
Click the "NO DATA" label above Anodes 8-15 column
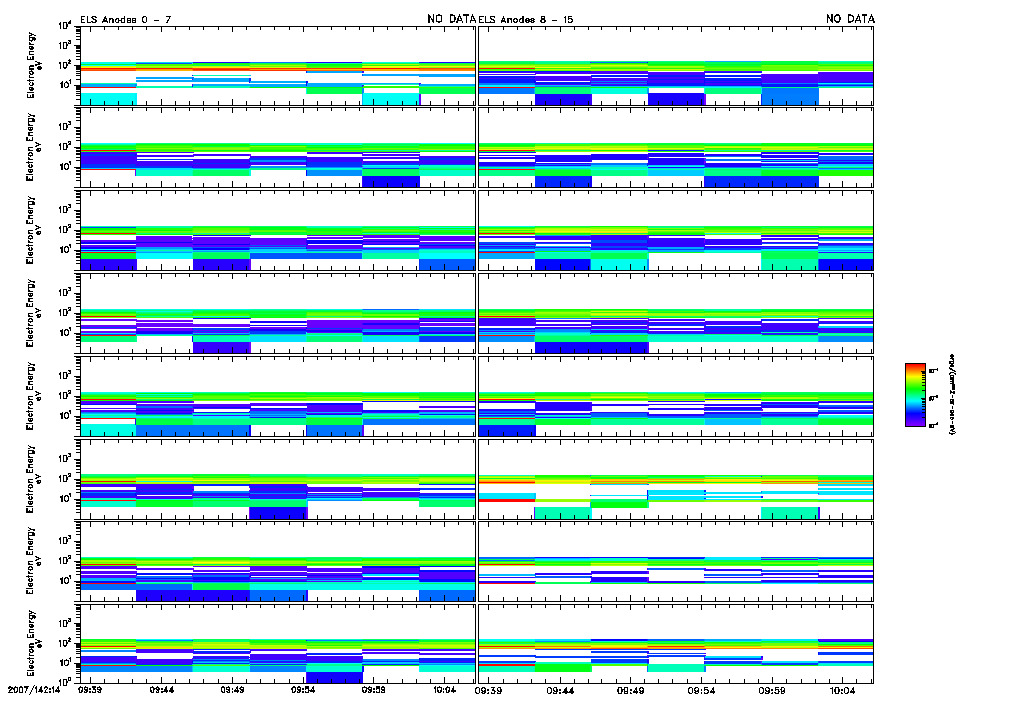tap(850, 19)
